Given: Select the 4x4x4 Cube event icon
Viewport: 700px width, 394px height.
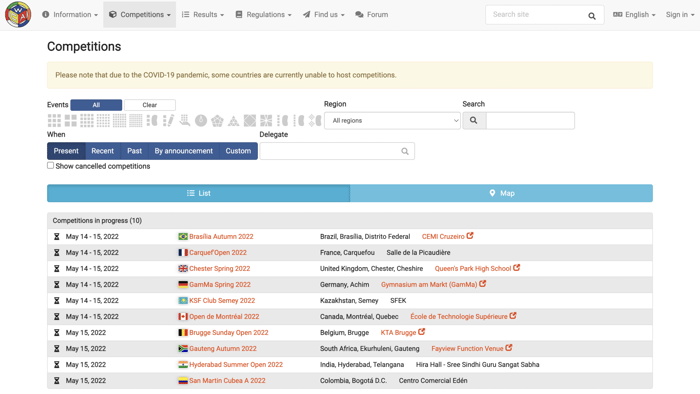Looking at the screenshot, I should pos(87,120).
